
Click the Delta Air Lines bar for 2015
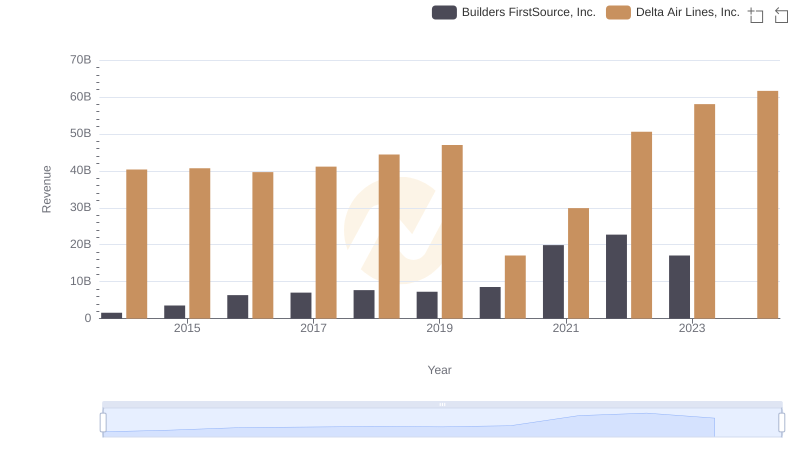199,243
